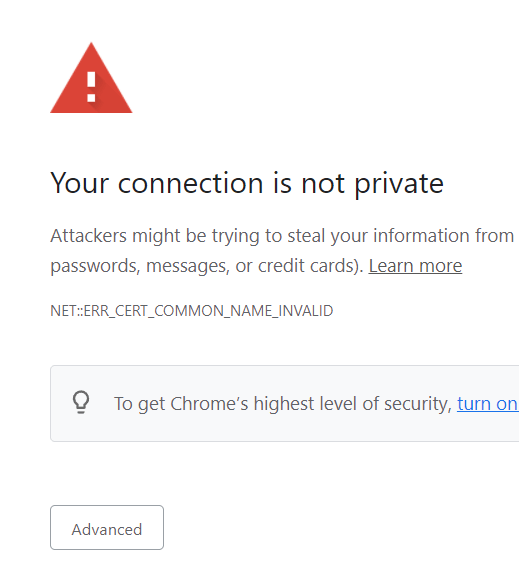Click the word 'Attackers' in the warning paragraph

point(88,236)
